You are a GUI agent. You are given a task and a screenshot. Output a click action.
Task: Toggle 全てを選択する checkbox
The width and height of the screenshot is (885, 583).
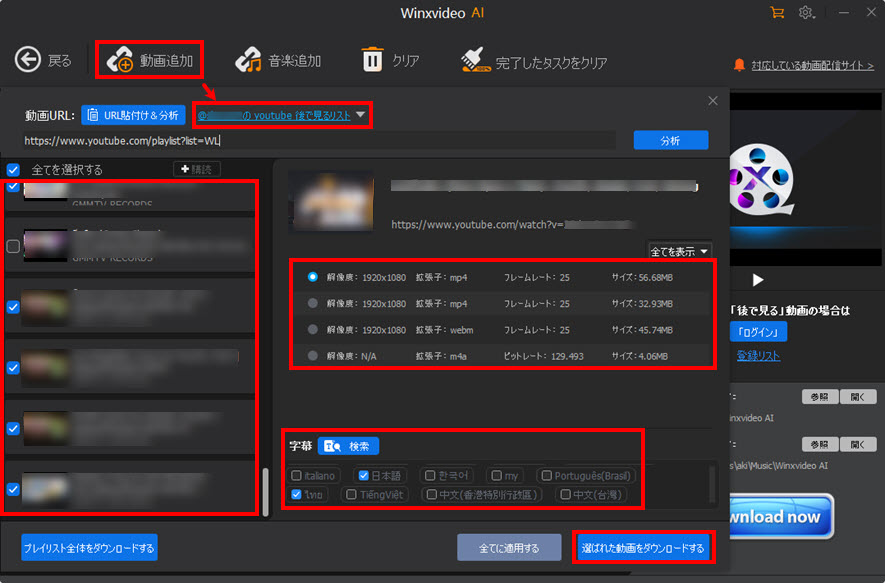tap(13, 169)
